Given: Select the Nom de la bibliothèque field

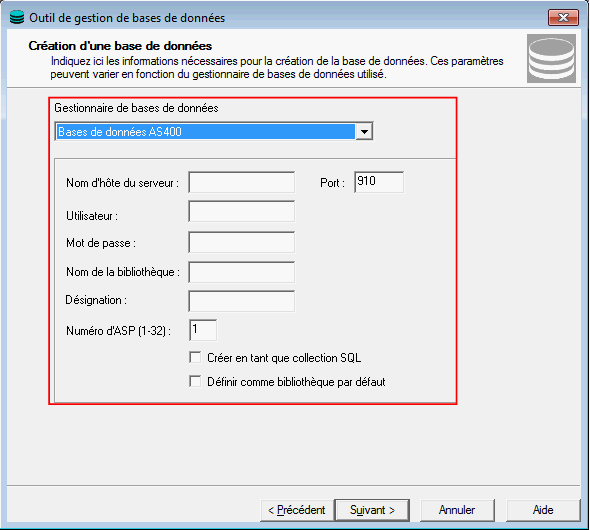Looking at the screenshot, I should tap(242, 272).
